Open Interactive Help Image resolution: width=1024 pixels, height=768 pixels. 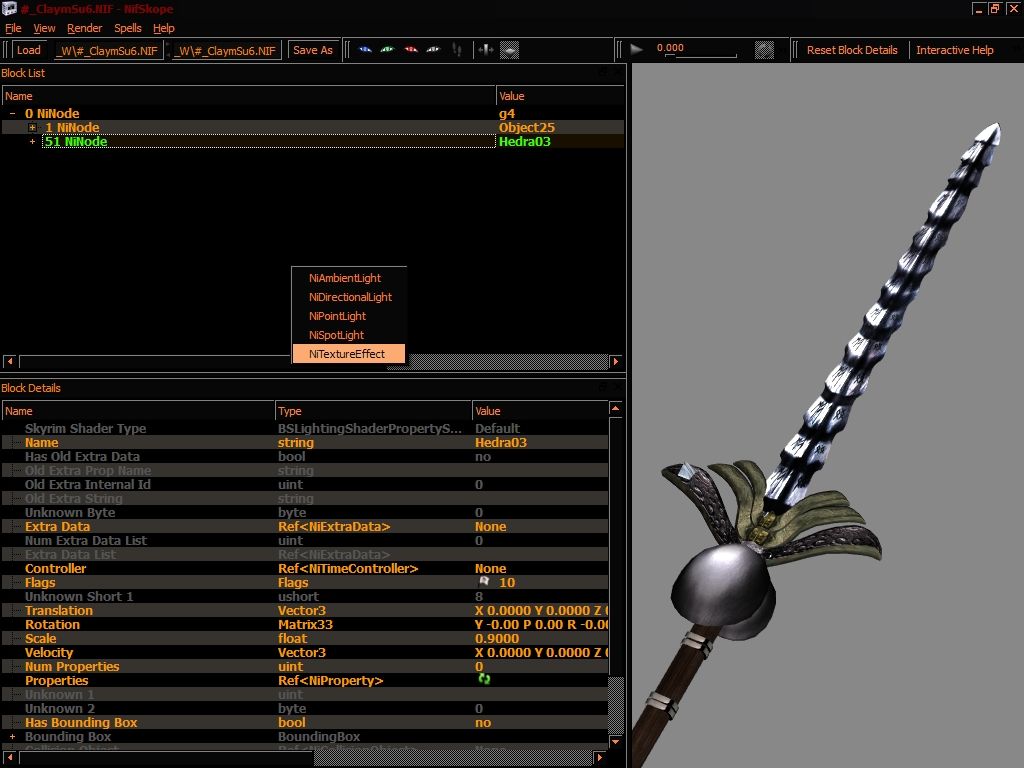pos(954,50)
